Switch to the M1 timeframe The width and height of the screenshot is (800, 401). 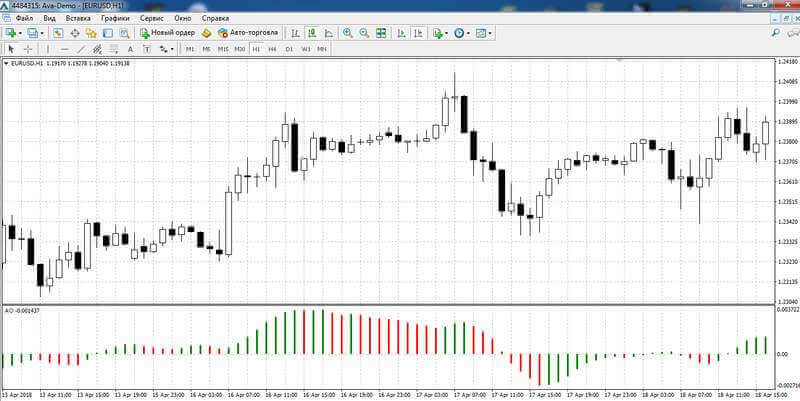click(x=190, y=49)
